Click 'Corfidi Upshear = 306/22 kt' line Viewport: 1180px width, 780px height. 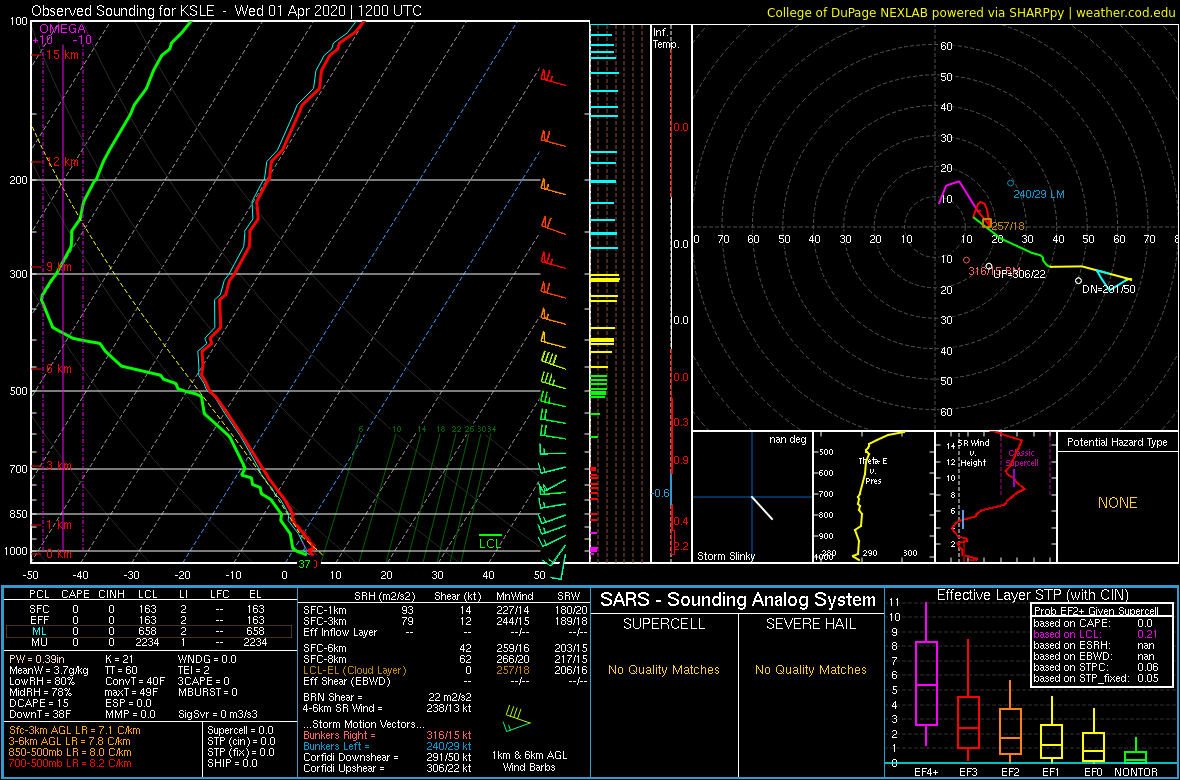tap(387, 768)
